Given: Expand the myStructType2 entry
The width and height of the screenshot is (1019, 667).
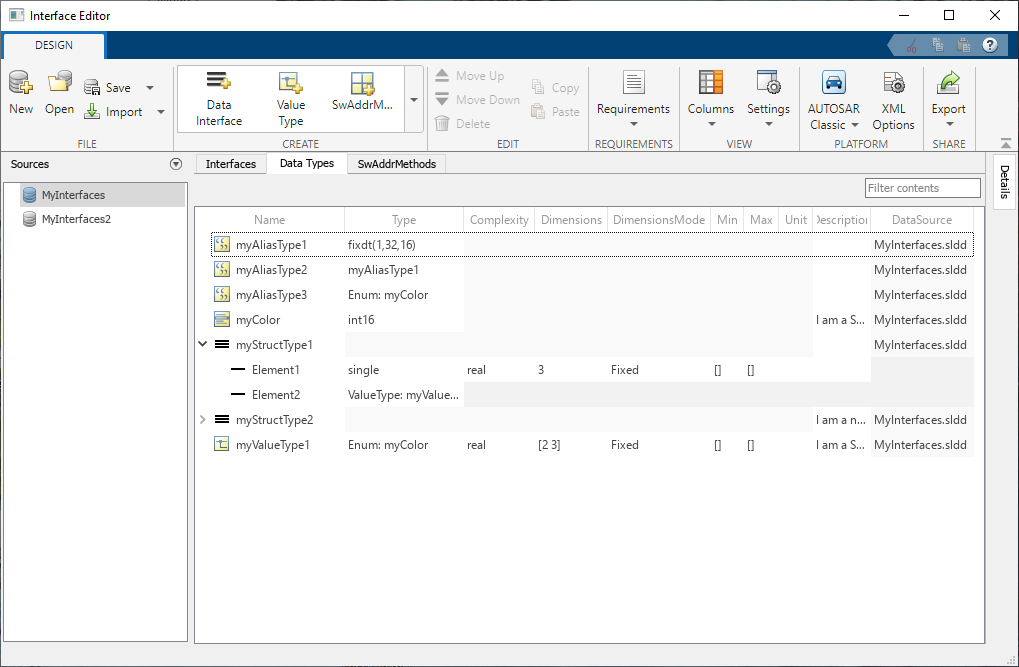Looking at the screenshot, I should coord(202,419).
